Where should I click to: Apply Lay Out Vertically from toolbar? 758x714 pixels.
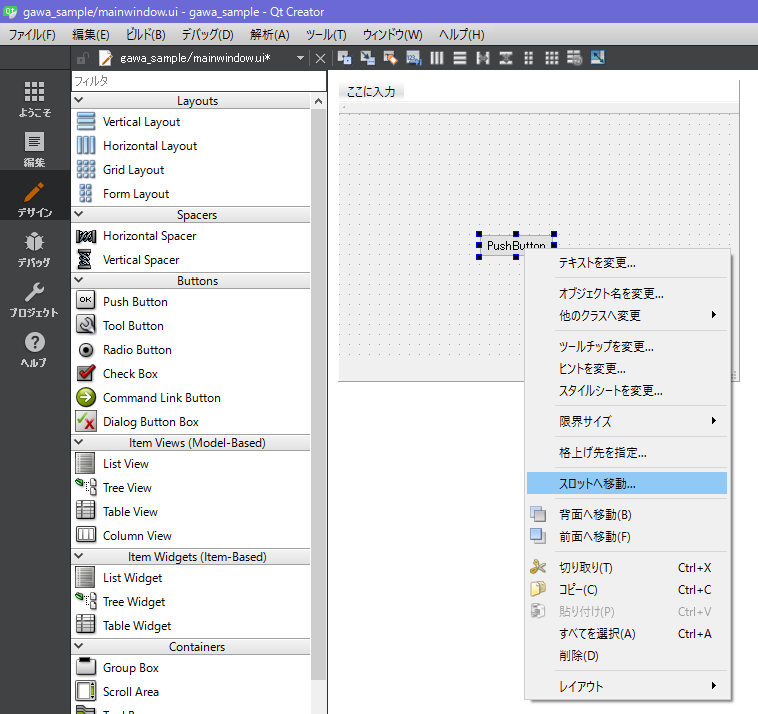(x=460, y=58)
